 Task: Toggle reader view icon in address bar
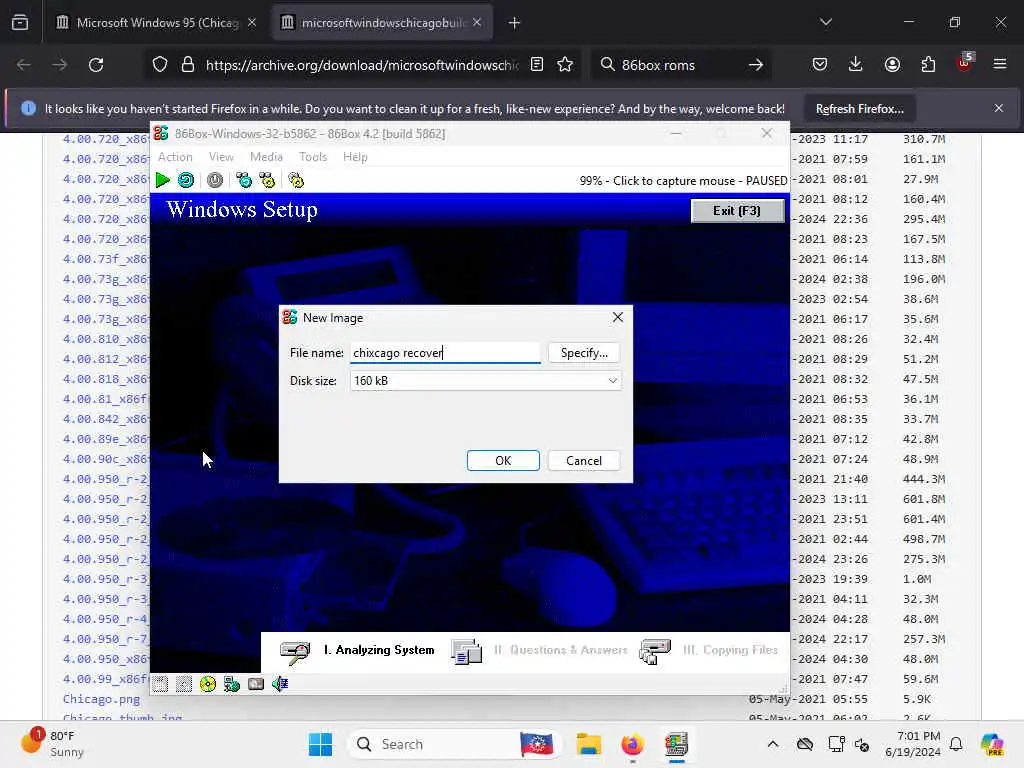coord(537,65)
